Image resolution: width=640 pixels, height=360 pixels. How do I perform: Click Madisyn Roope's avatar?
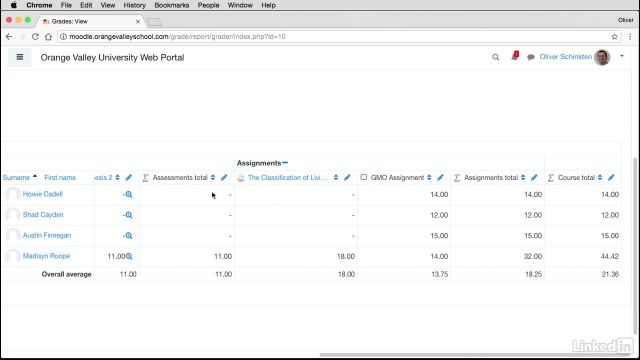13,256
